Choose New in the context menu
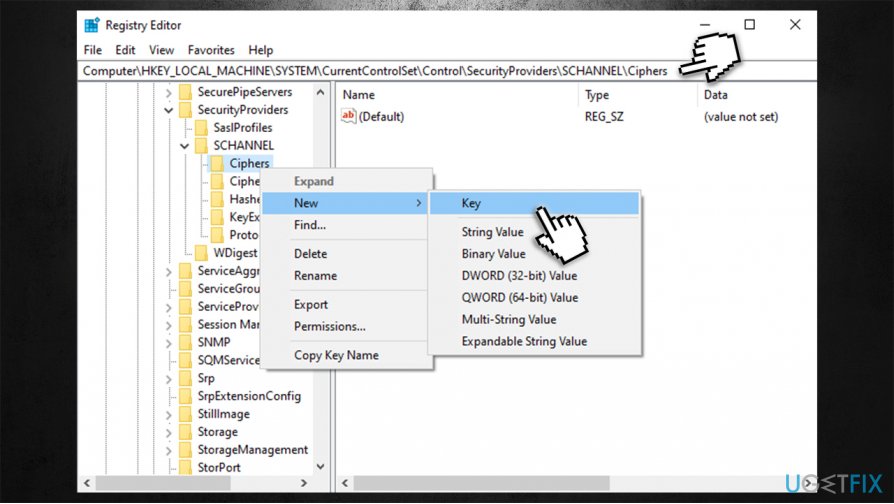This screenshot has width=894, height=504. [x=344, y=203]
